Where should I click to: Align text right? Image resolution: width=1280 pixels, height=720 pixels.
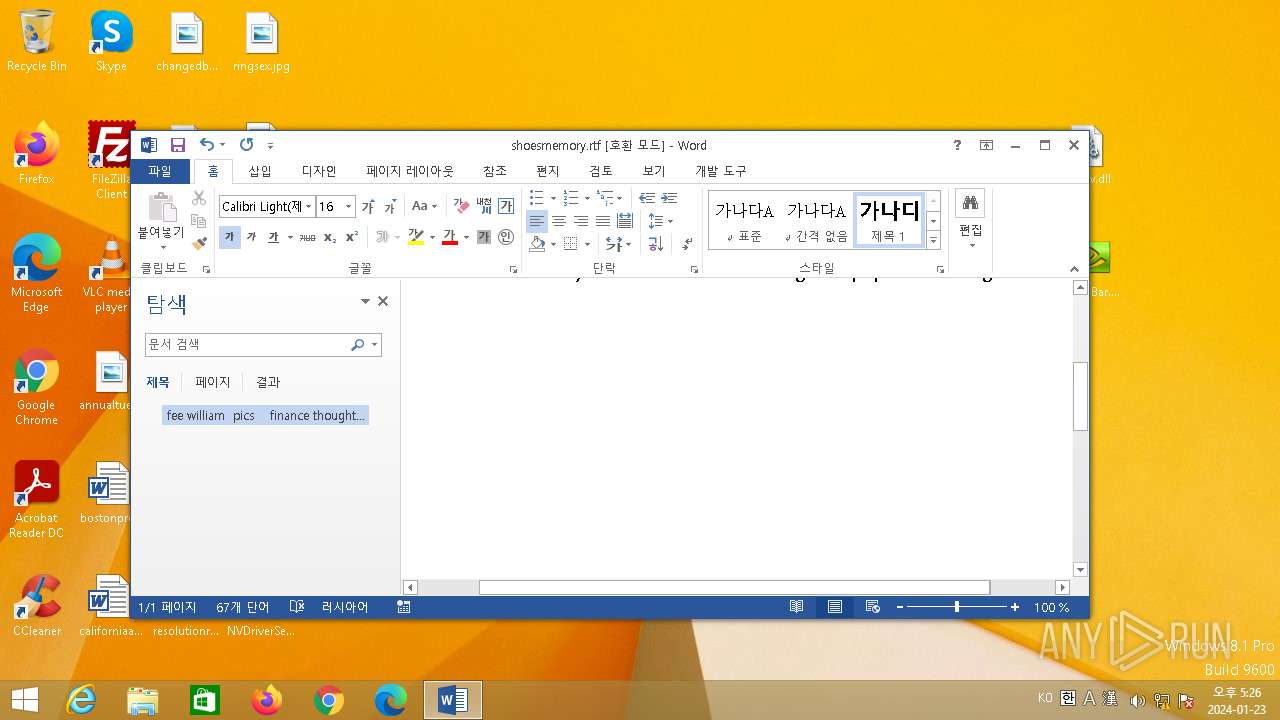point(581,221)
